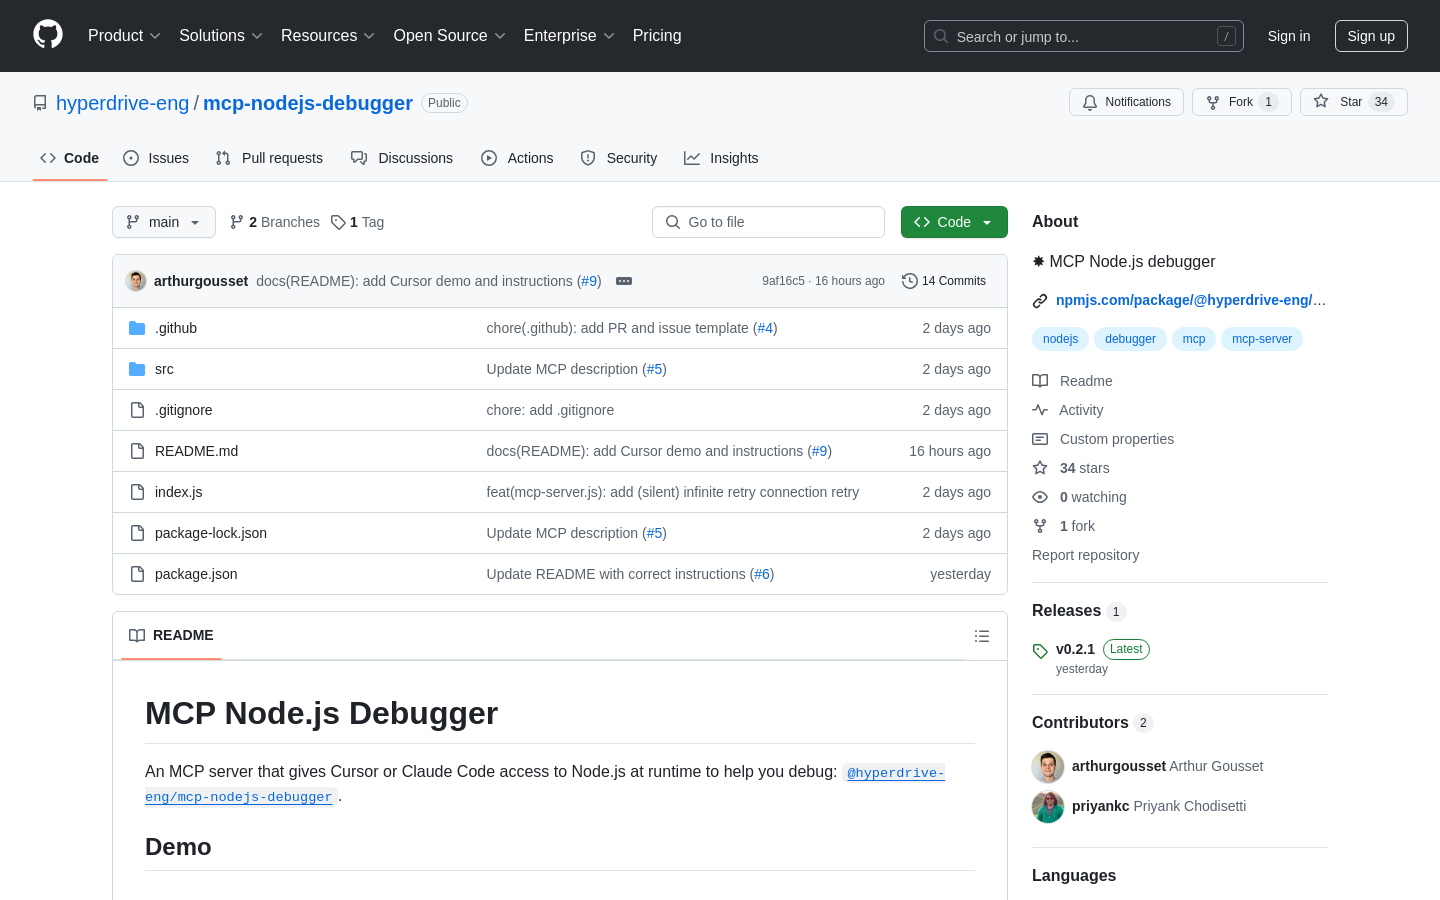1440x900 pixels.
Task: Click the Sign up button
Action: [1371, 36]
